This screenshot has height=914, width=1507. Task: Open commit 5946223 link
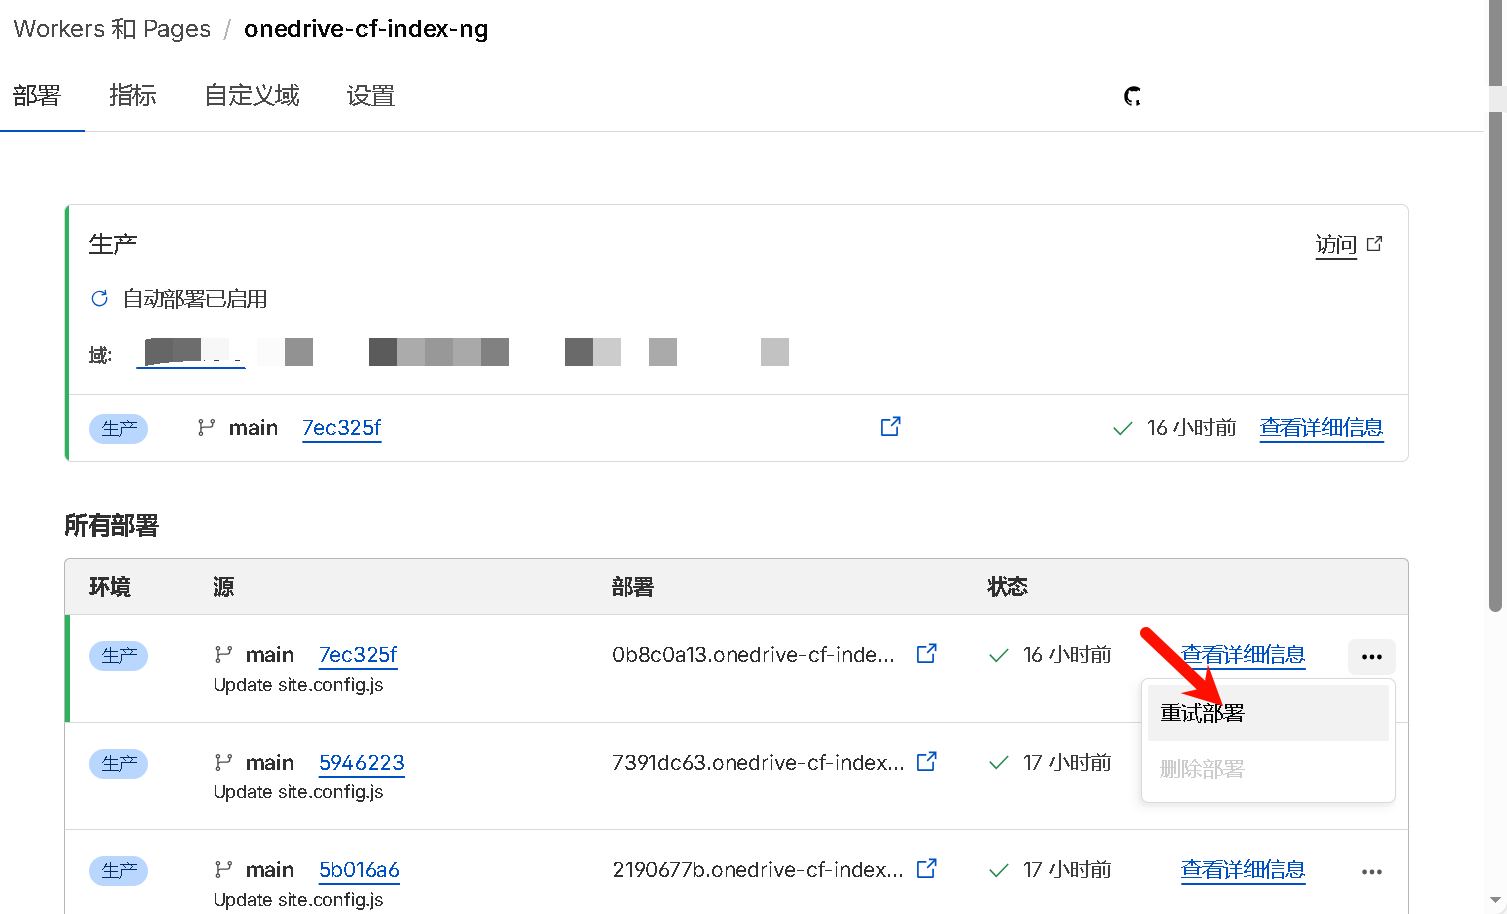[361, 763]
